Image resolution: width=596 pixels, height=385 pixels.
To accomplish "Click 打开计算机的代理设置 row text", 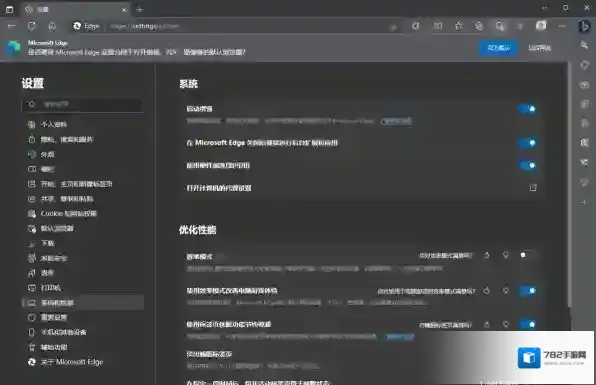I will click(219, 188).
